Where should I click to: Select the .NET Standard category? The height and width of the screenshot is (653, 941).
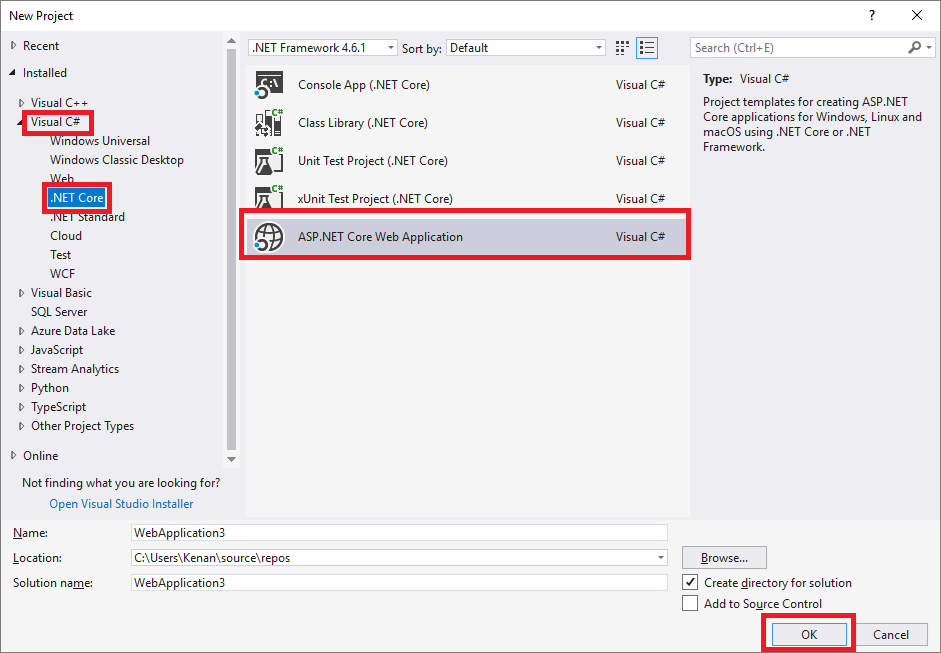[x=87, y=217]
